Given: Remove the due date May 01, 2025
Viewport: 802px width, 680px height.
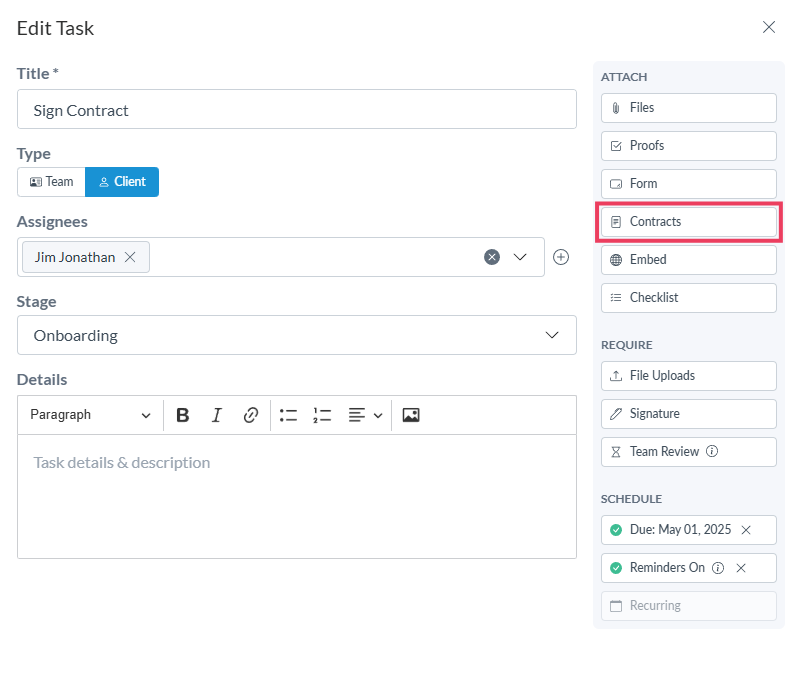Looking at the screenshot, I should [x=746, y=530].
